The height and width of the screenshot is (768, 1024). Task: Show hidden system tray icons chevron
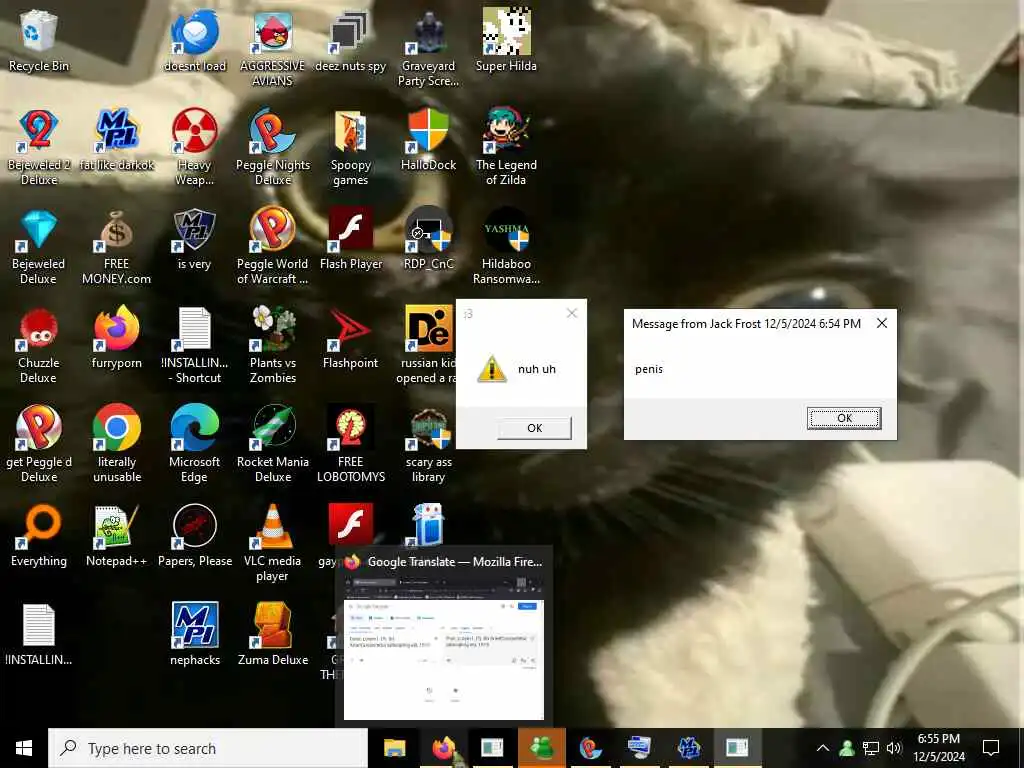pos(823,748)
